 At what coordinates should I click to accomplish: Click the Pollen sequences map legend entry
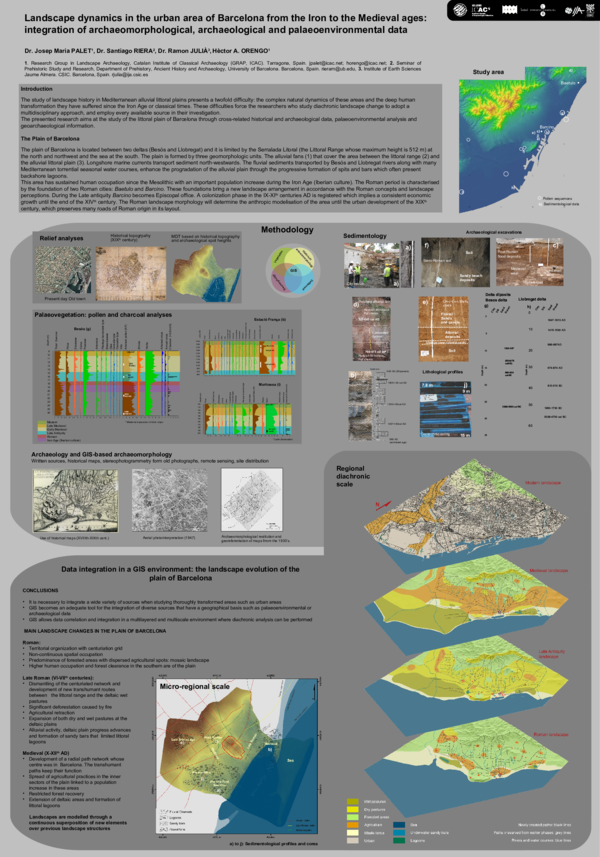click(x=554, y=198)
